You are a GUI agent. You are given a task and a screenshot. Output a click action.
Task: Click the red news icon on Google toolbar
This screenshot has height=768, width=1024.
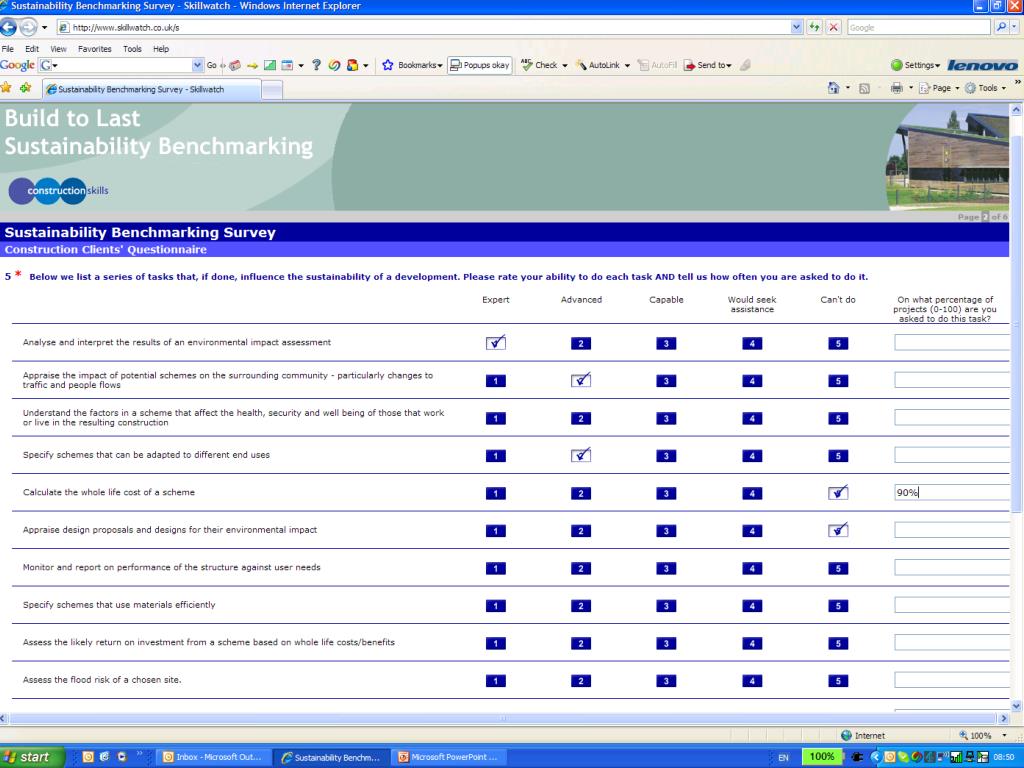click(x=235, y=65)
